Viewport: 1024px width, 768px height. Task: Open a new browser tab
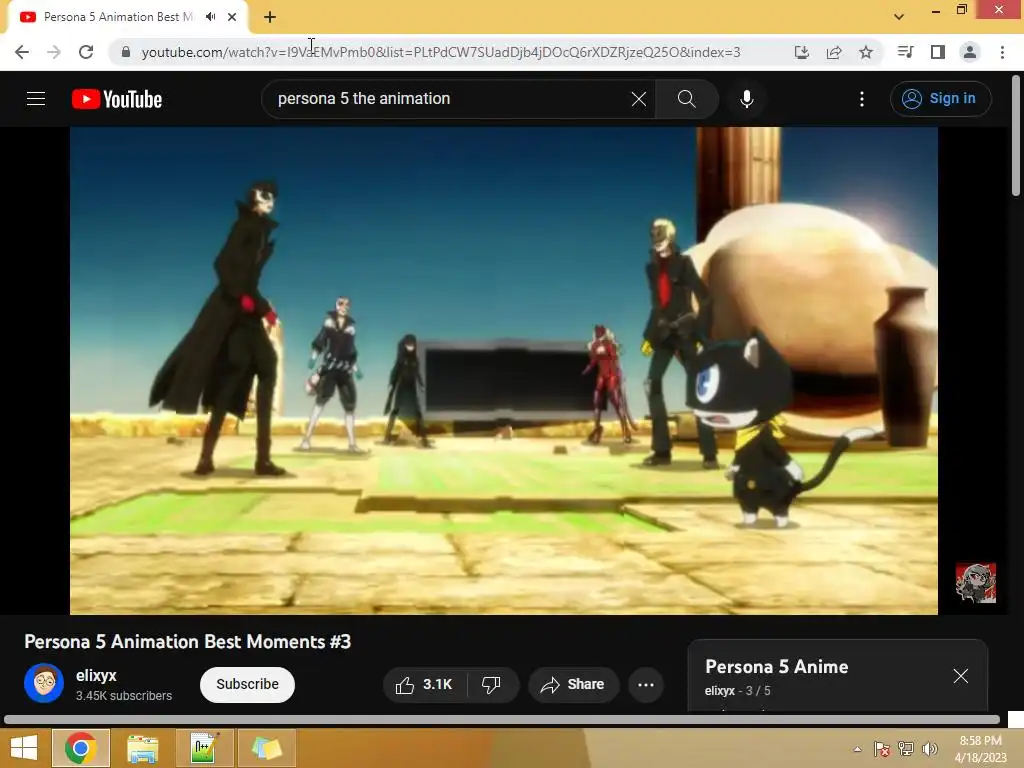click(x=270, y=17)
